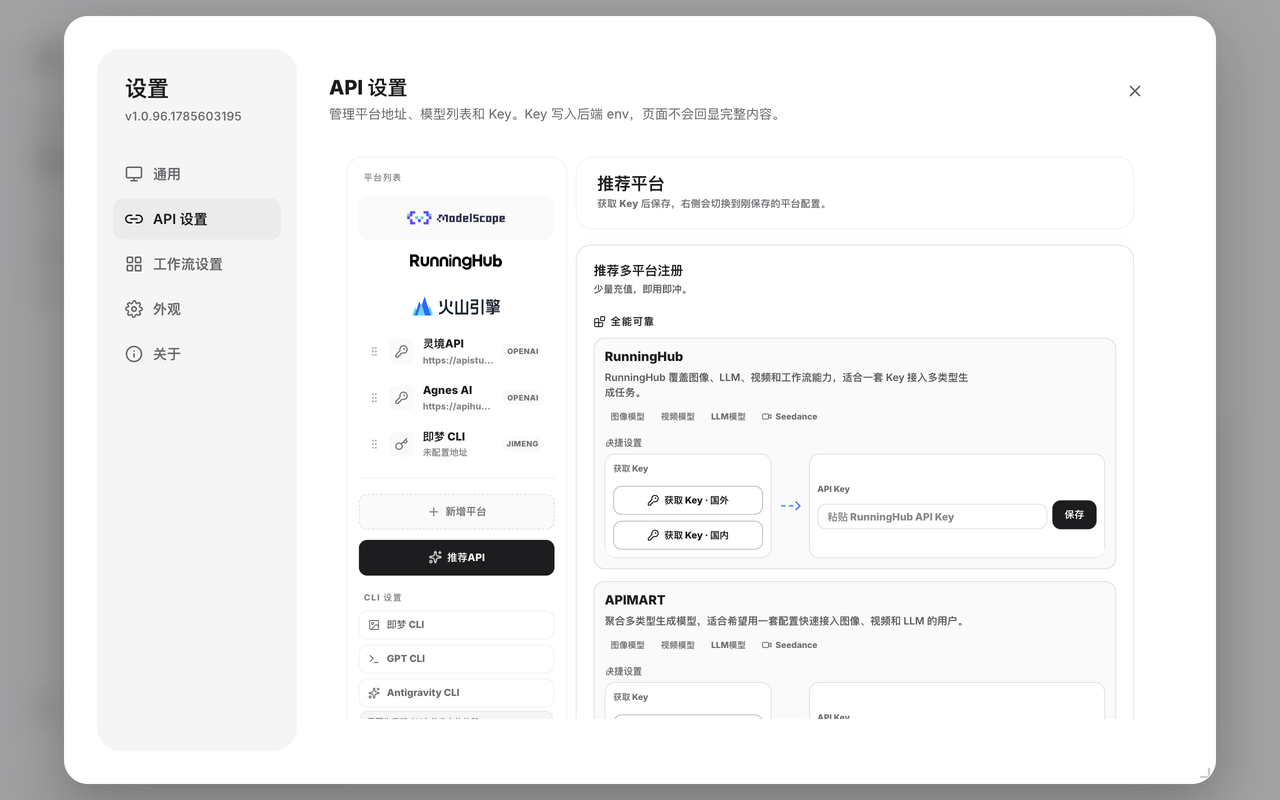The image size is (1280, 800).
Task: Click the Seedance tag under RunningHub
Action: point(789,417)
